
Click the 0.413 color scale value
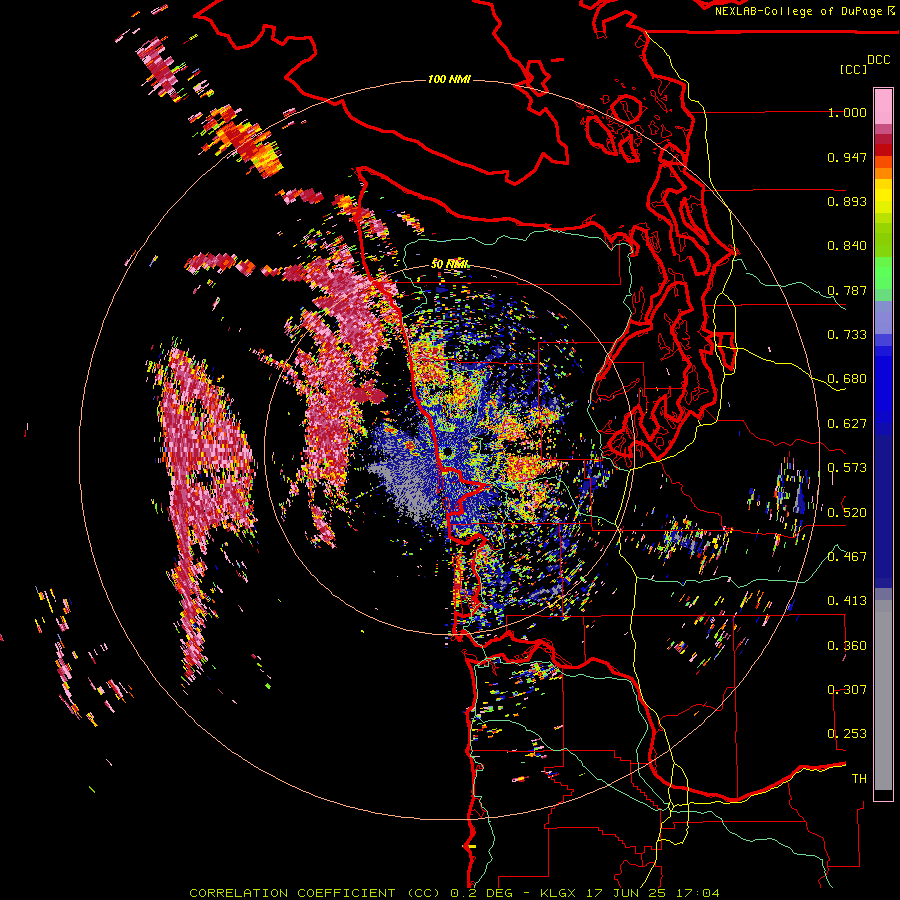(847, 601)
